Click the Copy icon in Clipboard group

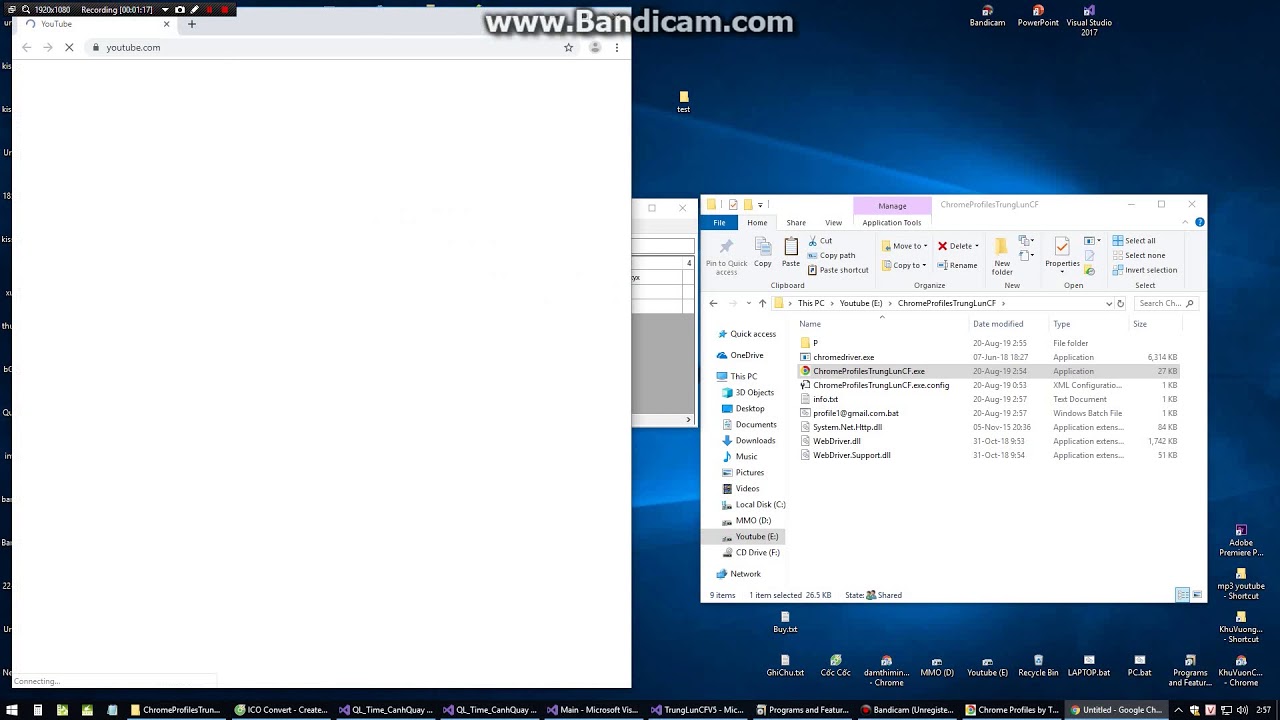(763, 252)
